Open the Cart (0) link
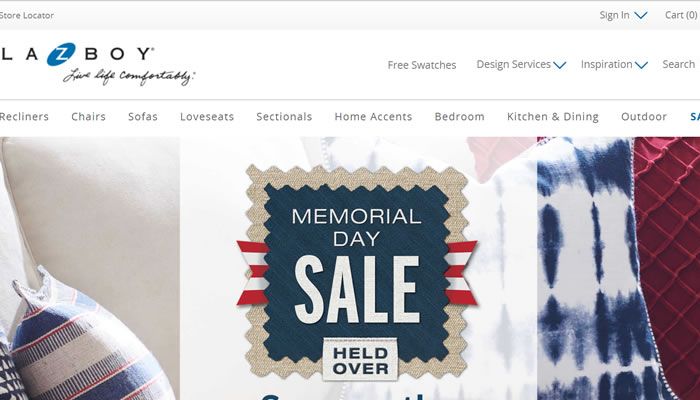Image resolution: width=700 pixels, height=400 pixels. coord(681,15)
